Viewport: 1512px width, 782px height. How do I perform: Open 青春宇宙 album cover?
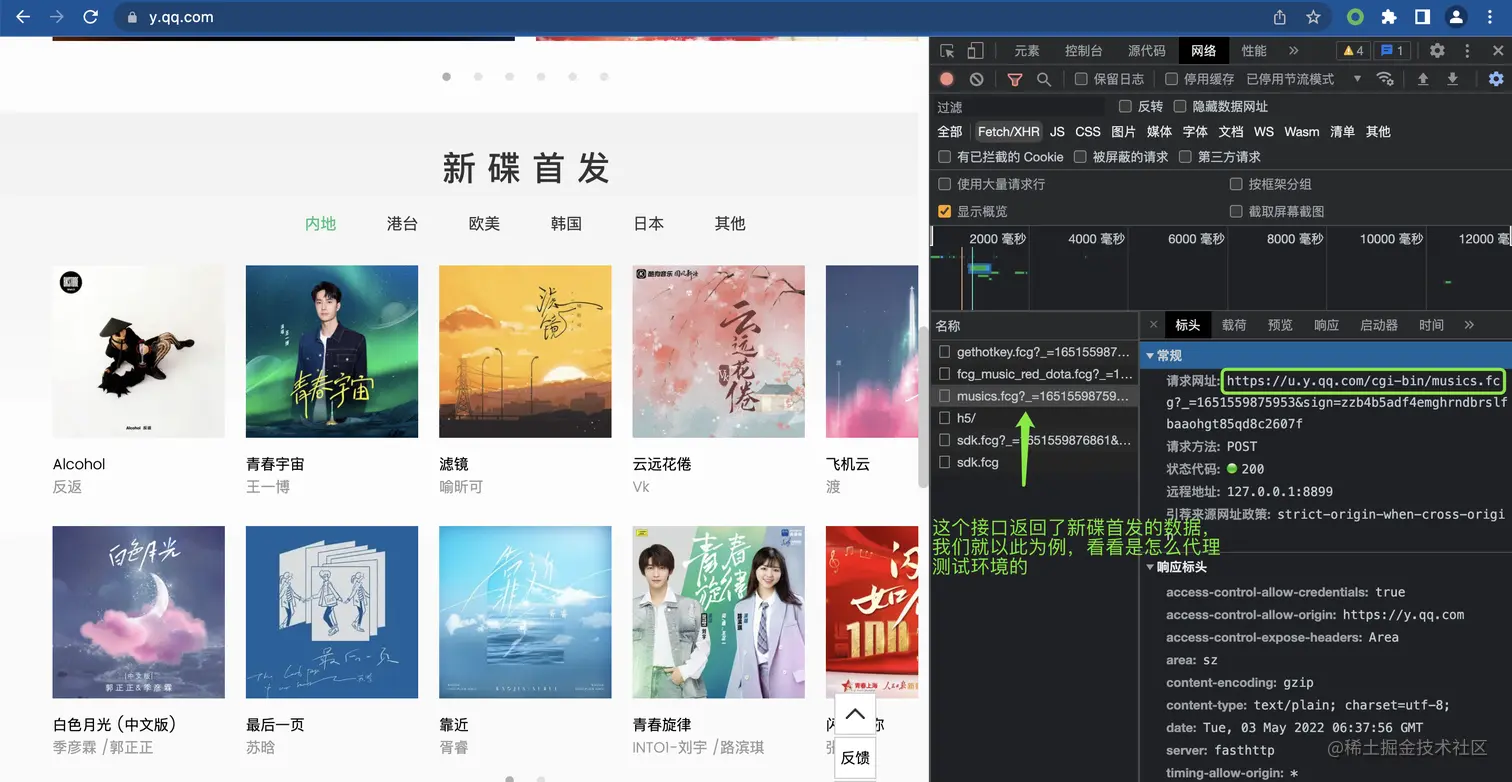[332, 351]
